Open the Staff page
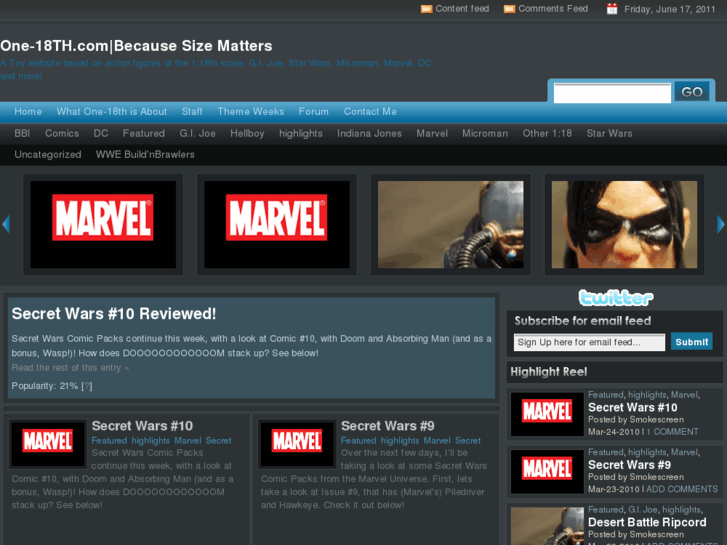The image size is (727, 545). point(192,112)
